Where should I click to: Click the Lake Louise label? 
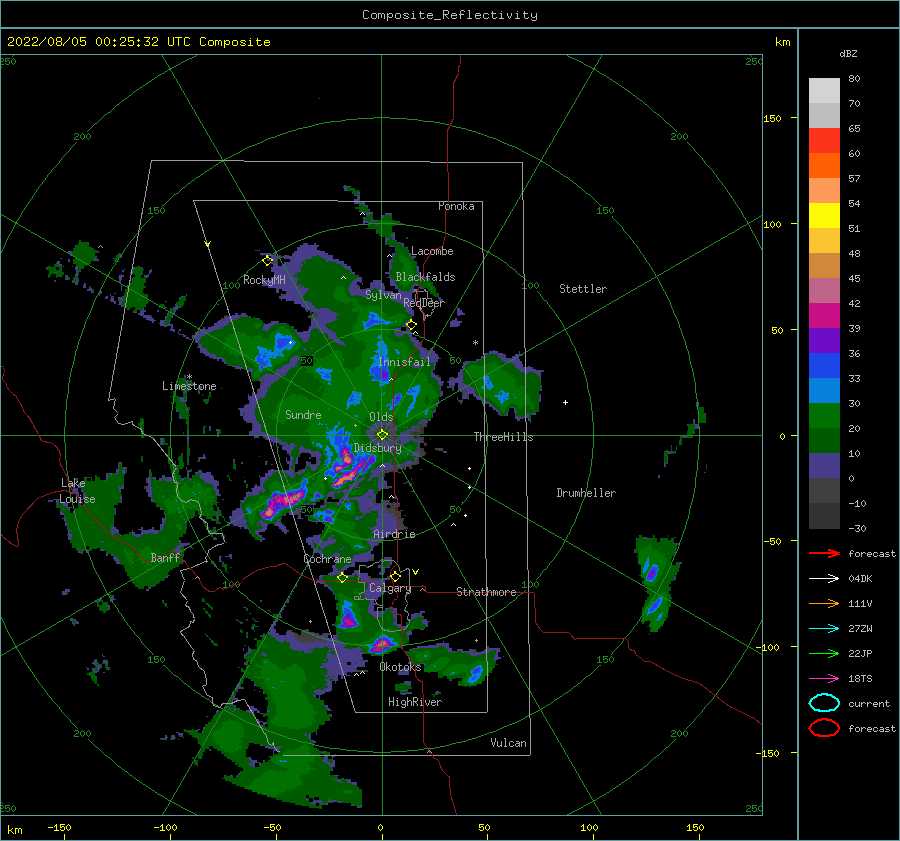pyautogui.click(x=78, y=491)
